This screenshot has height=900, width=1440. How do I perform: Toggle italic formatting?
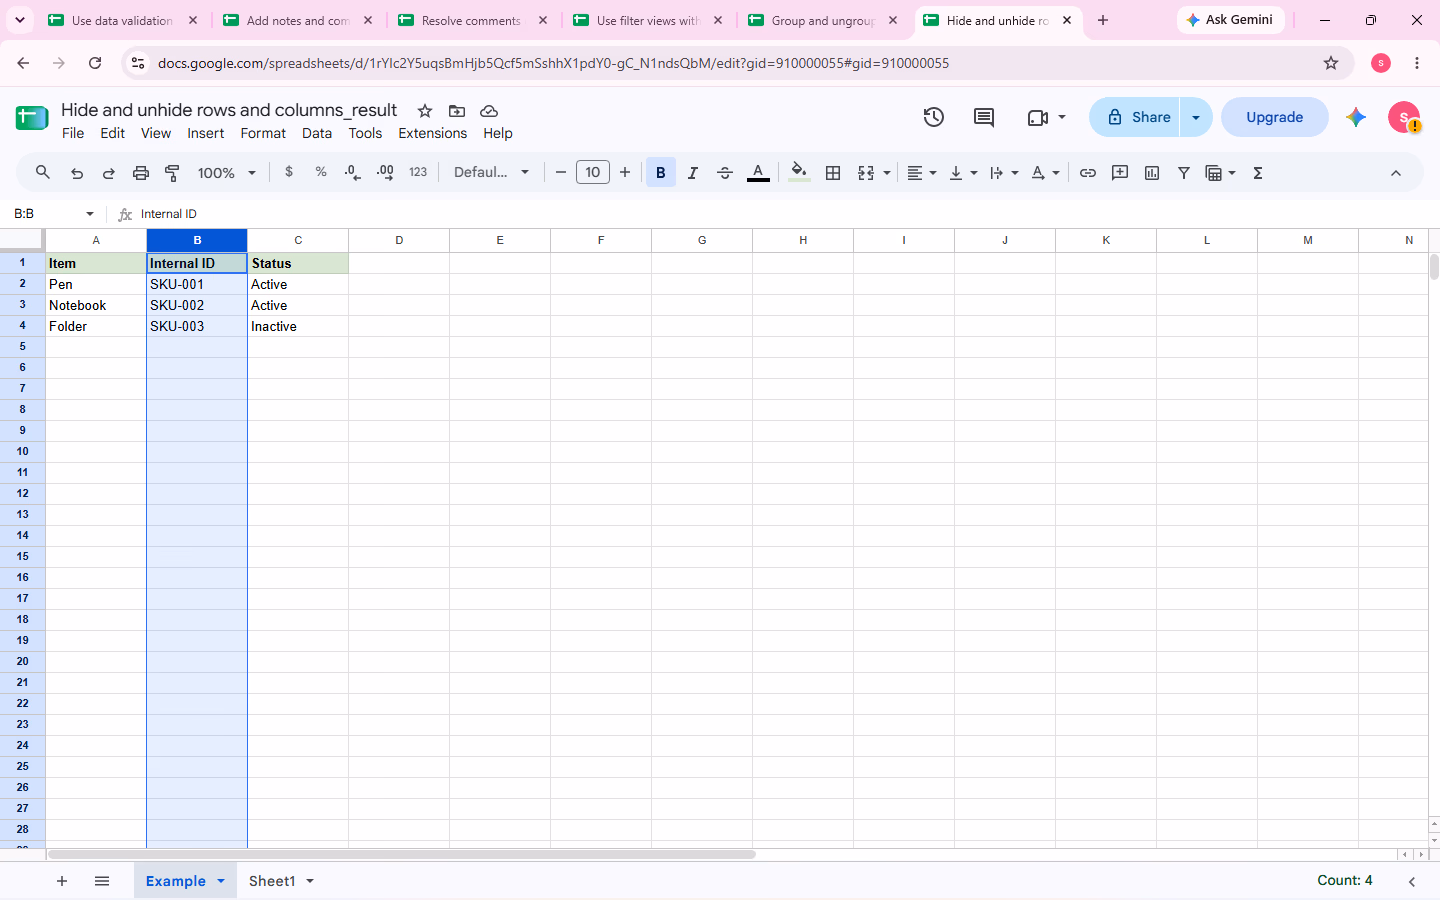point(693,173)
